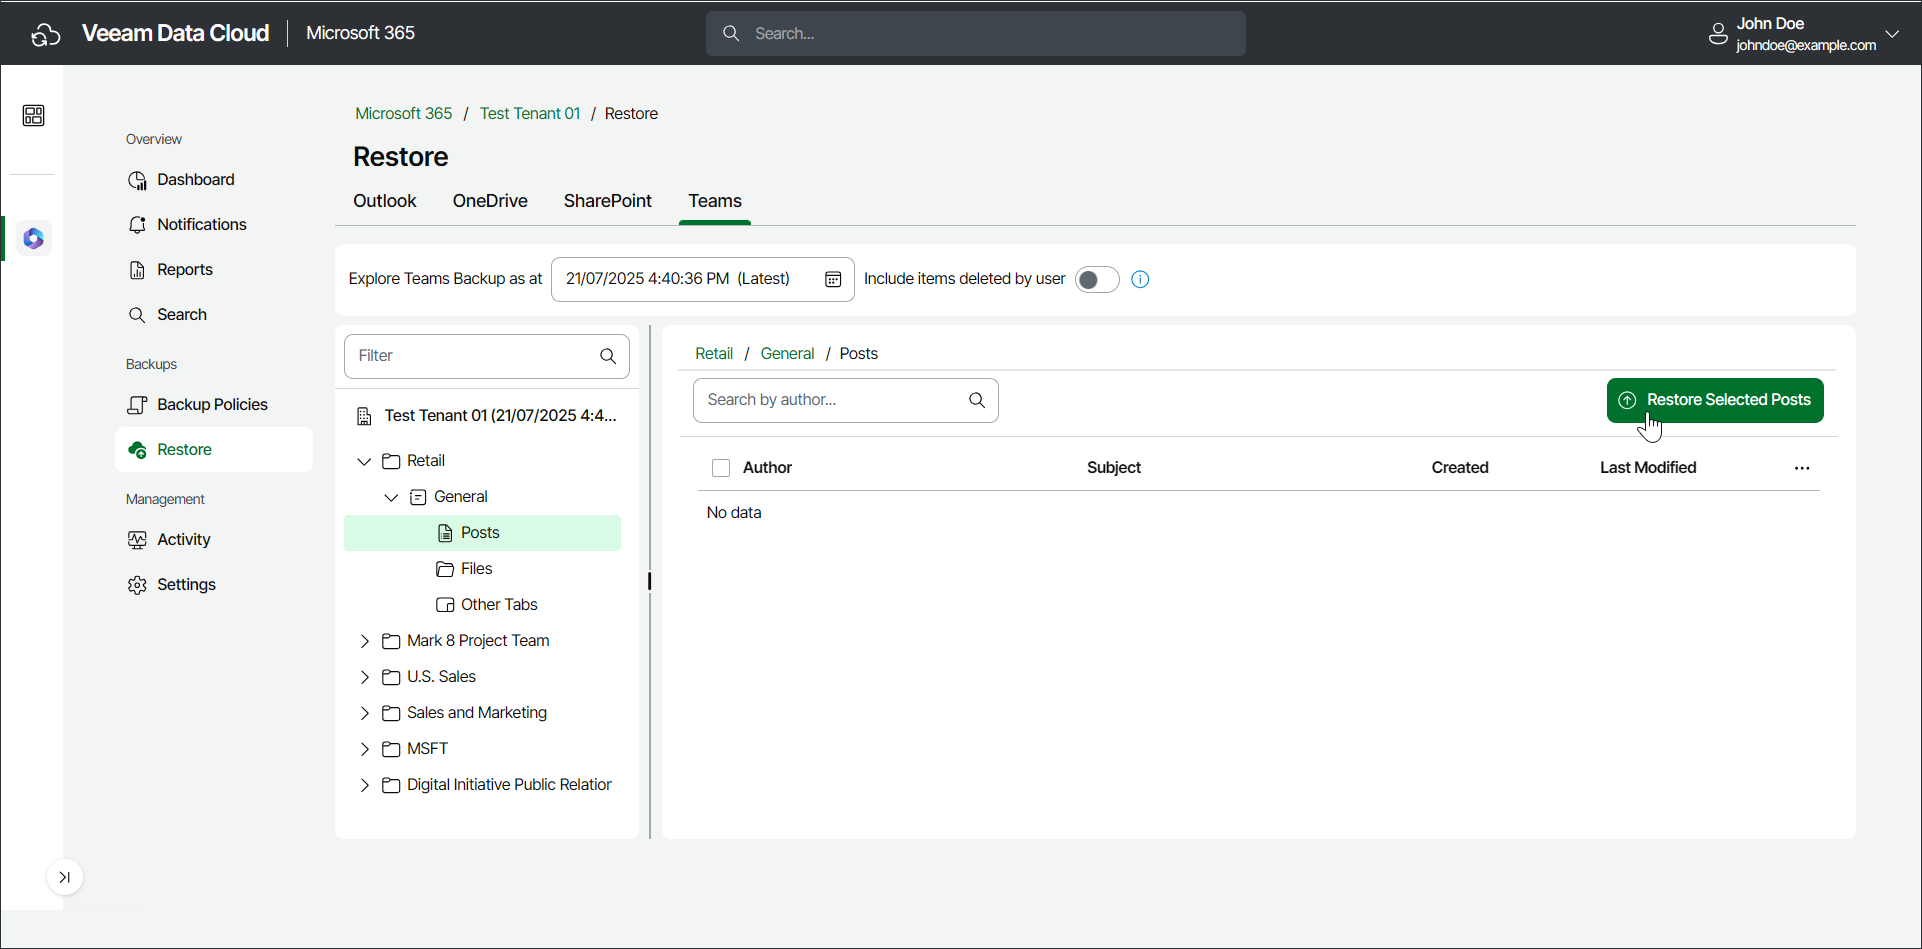Collapse the General channel node
Screen dimensions: 1922x949
[391, 497]
